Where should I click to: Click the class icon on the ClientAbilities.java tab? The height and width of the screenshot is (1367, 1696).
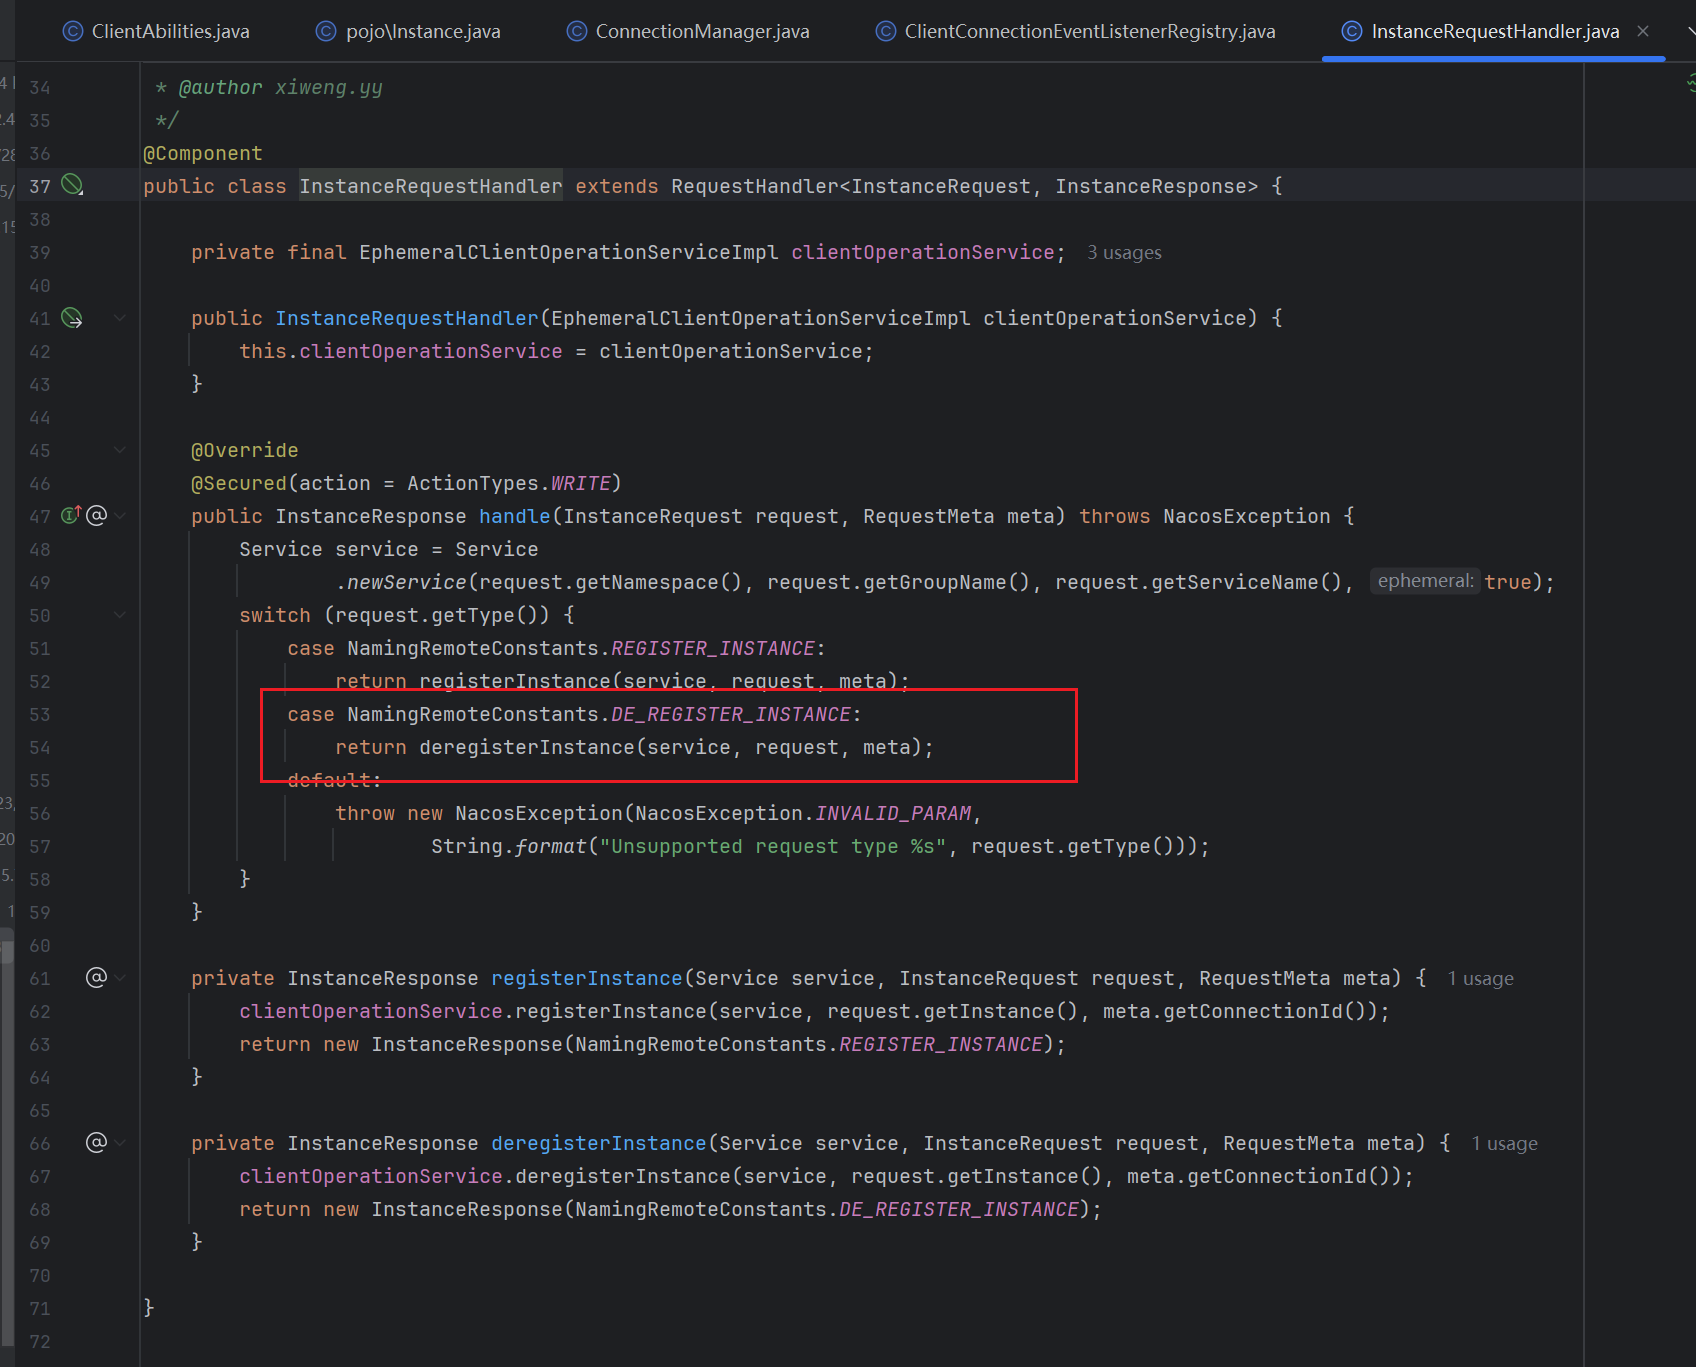coord(73,32)
